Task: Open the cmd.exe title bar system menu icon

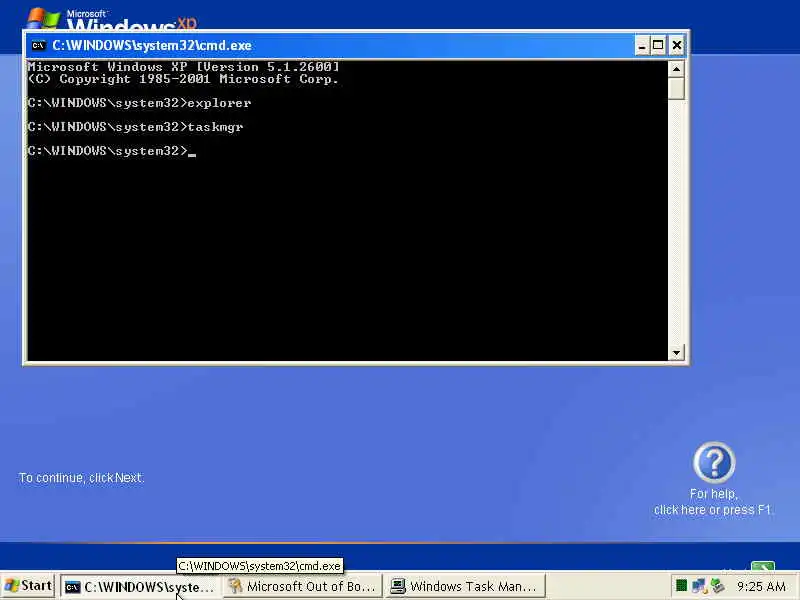Action: pos(38,45)
